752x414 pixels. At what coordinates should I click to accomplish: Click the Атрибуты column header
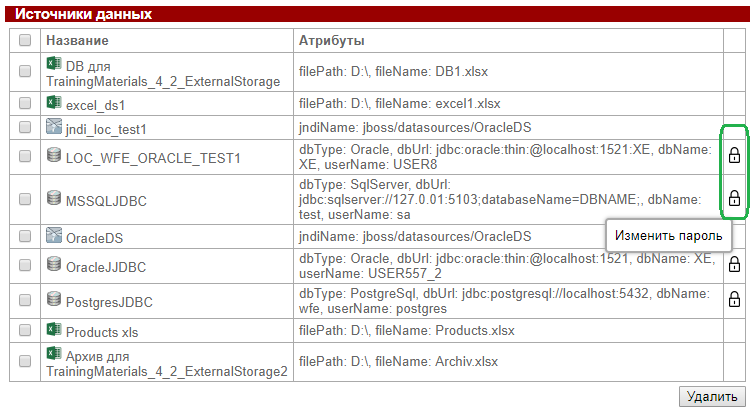pyautogui.click(x=331, y=40)
